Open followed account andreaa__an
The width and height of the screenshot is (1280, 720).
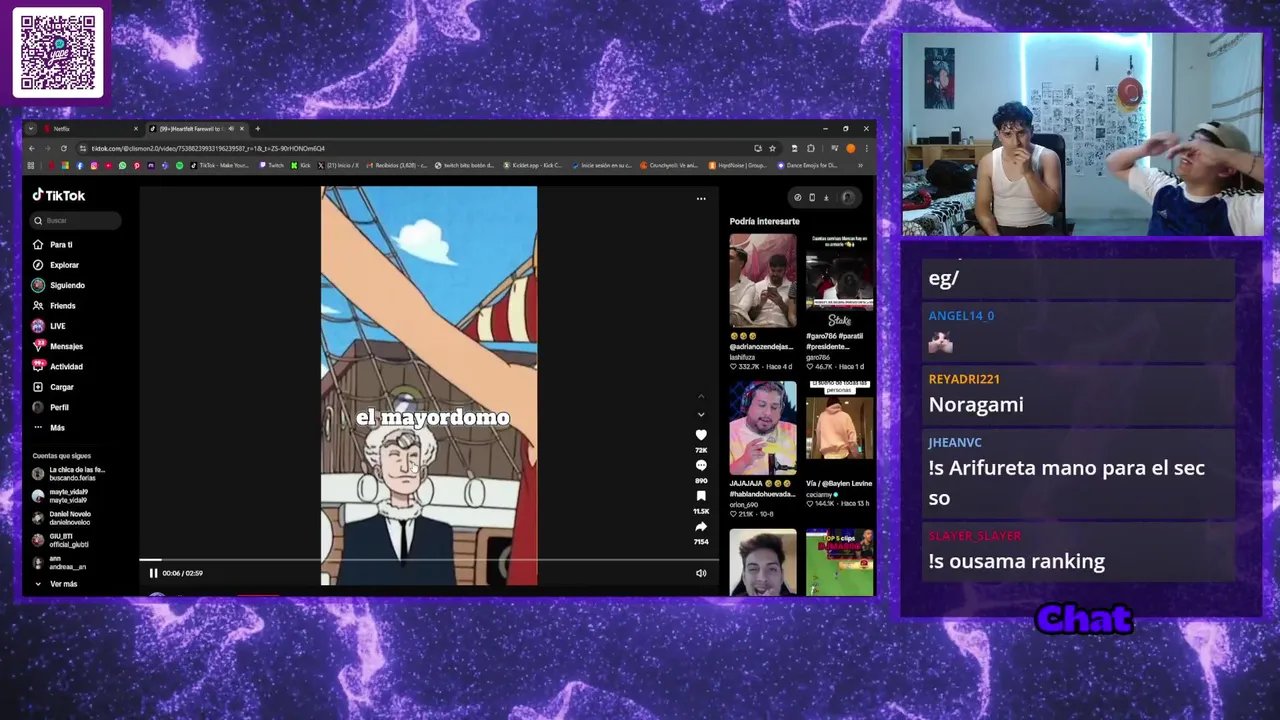59,562
